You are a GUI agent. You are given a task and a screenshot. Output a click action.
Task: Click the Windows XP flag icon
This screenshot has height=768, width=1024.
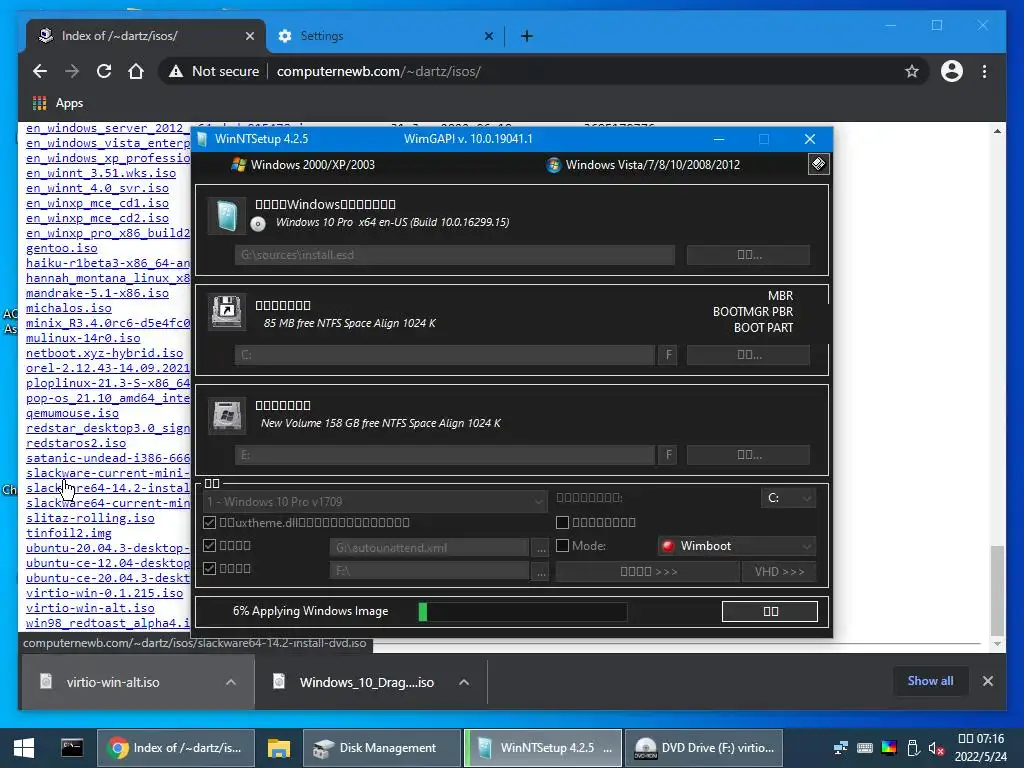(x=238, y=165)
